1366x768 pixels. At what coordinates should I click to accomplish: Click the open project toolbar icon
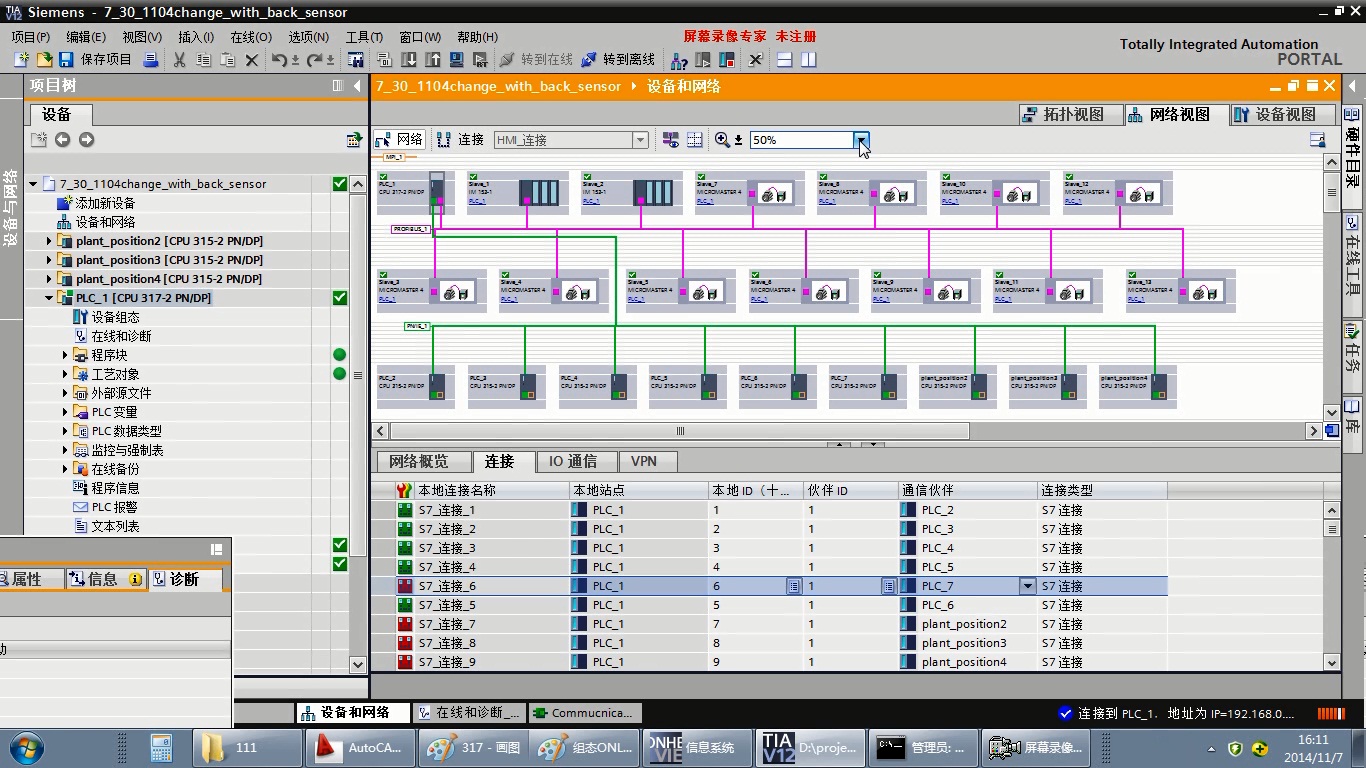click(44, 60)
